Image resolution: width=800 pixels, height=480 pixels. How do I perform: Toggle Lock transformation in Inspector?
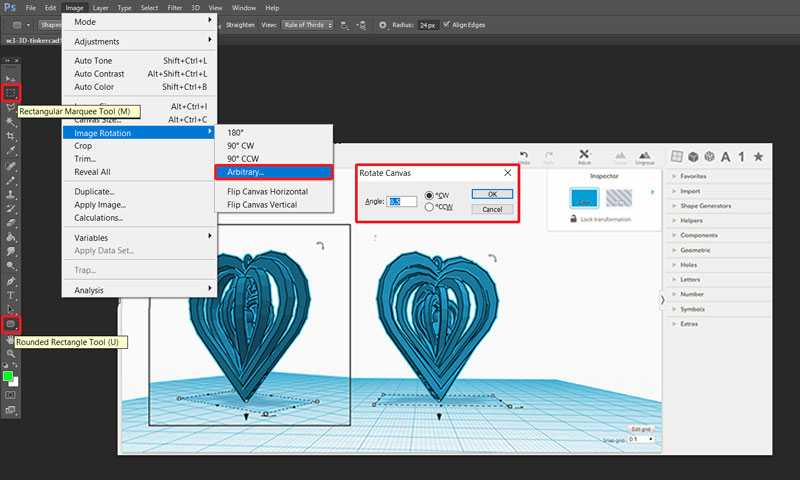[x=601, y=219]
